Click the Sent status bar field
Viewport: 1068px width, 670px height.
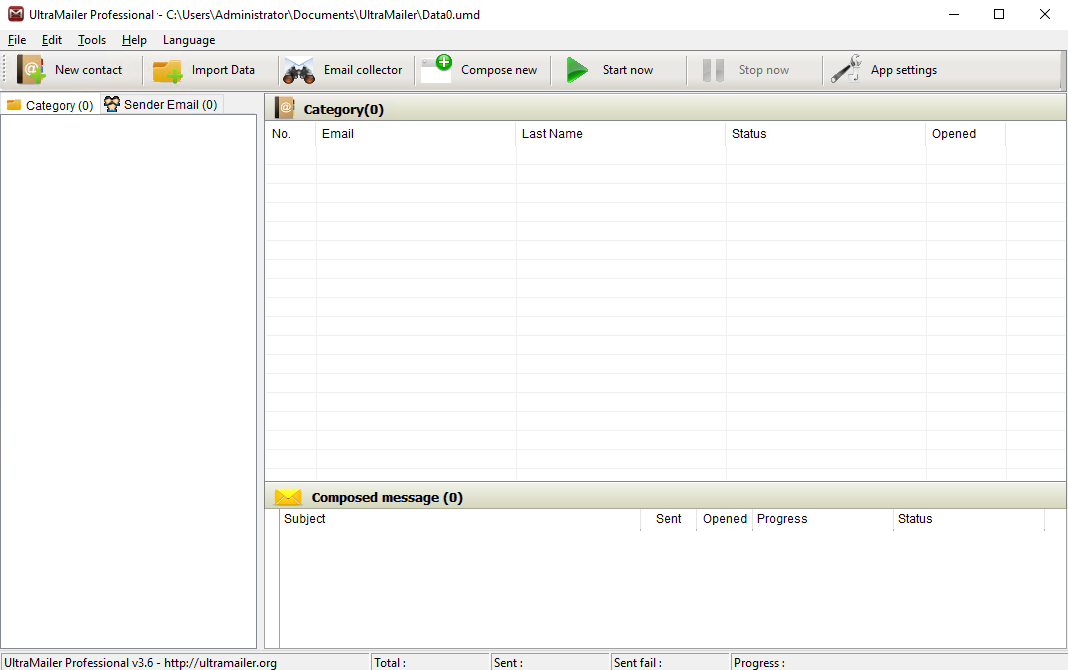[x=550, y=663]
